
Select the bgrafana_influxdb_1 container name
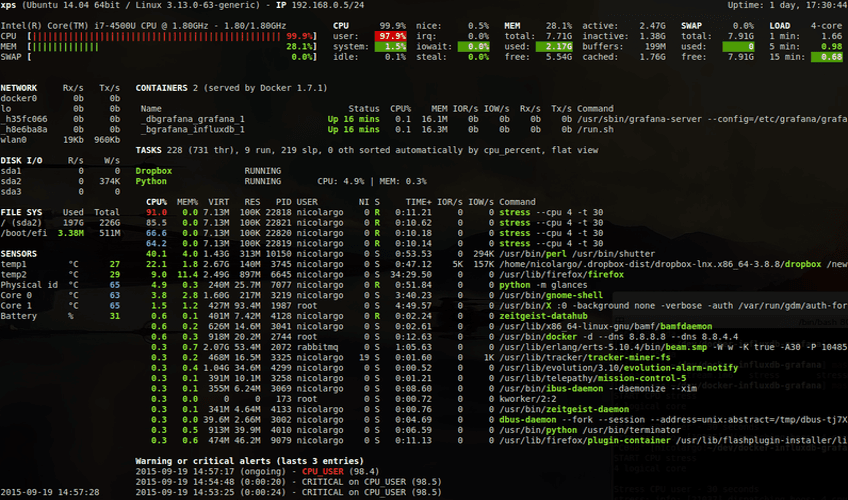click(x=193, y=129)
